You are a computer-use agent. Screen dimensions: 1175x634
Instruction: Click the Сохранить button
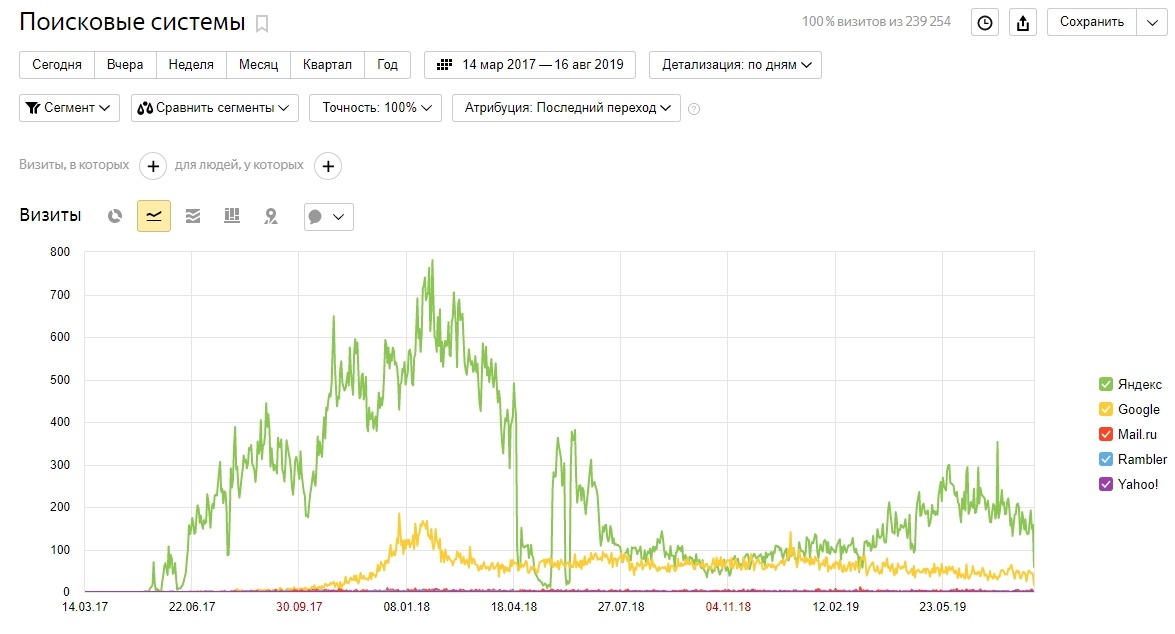[x=1091, y=22]
